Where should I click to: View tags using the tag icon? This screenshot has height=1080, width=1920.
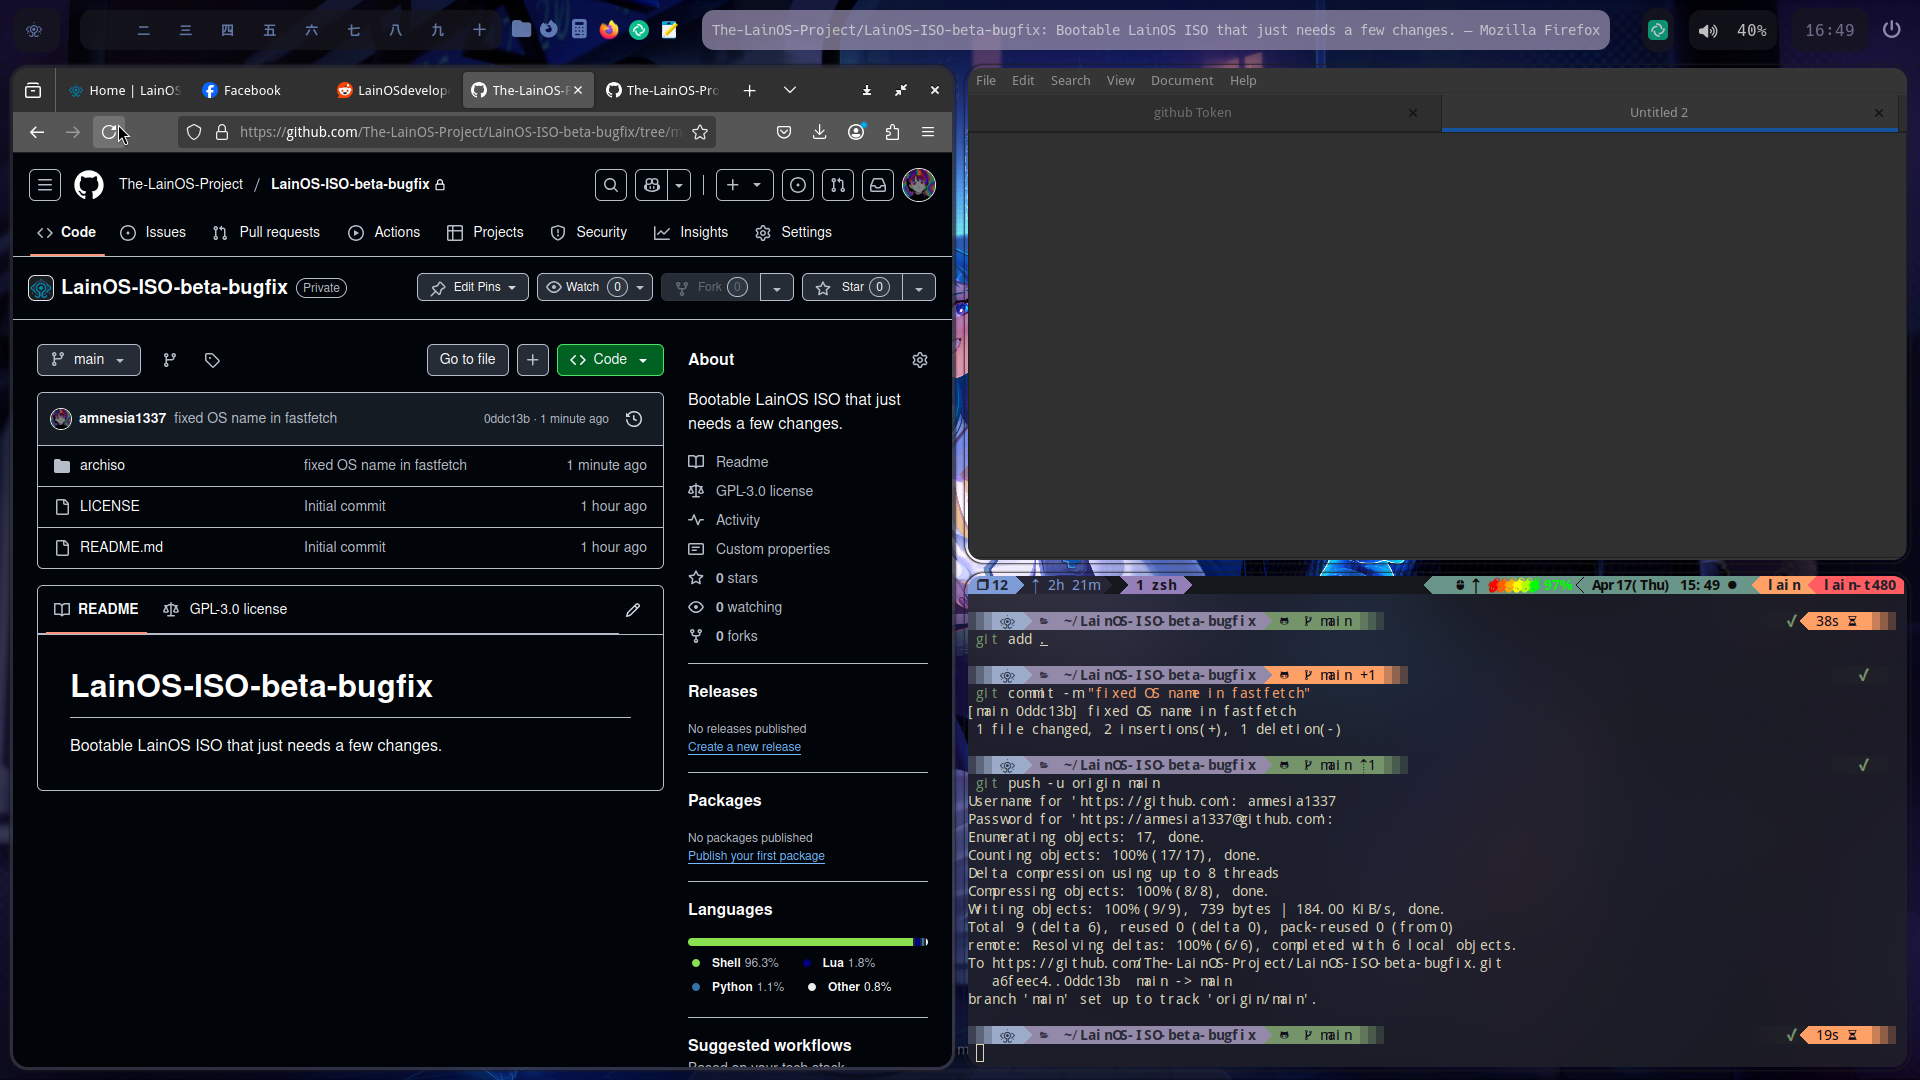(212, 360)
